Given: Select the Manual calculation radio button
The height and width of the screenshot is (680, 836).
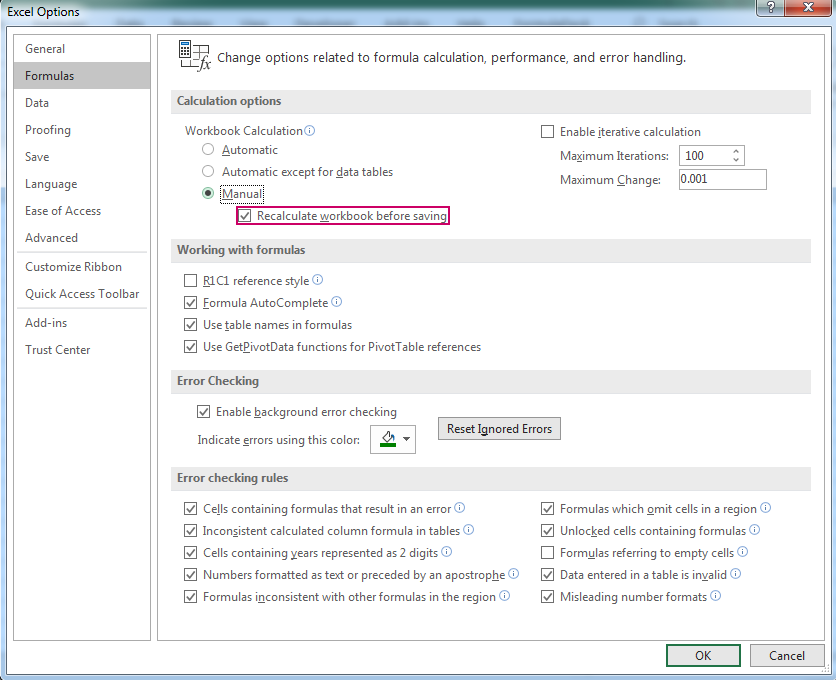Looking at the screenshot, I should 208,193.
